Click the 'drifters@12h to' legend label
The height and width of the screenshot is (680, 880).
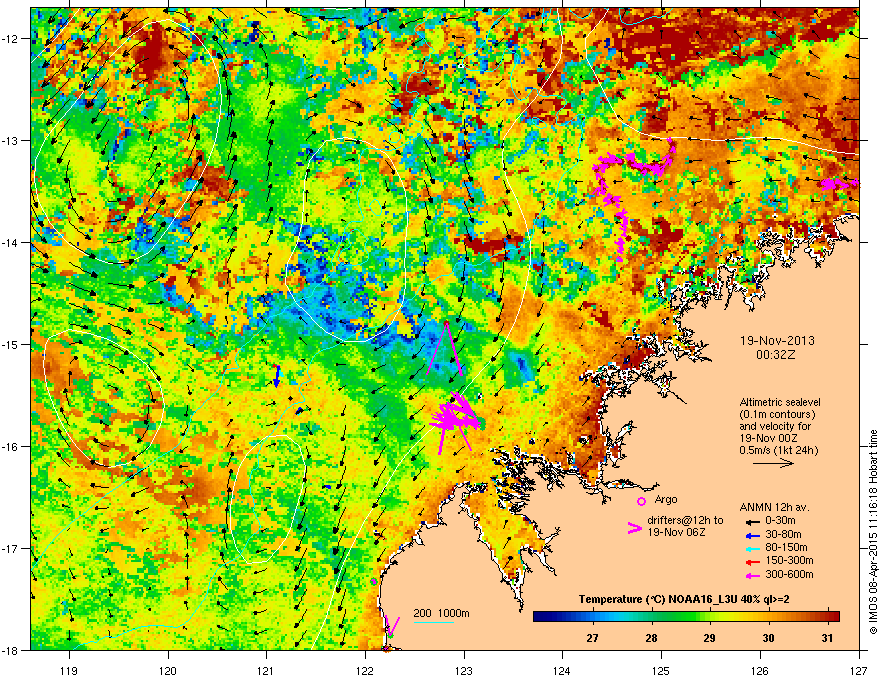point(685,521)
